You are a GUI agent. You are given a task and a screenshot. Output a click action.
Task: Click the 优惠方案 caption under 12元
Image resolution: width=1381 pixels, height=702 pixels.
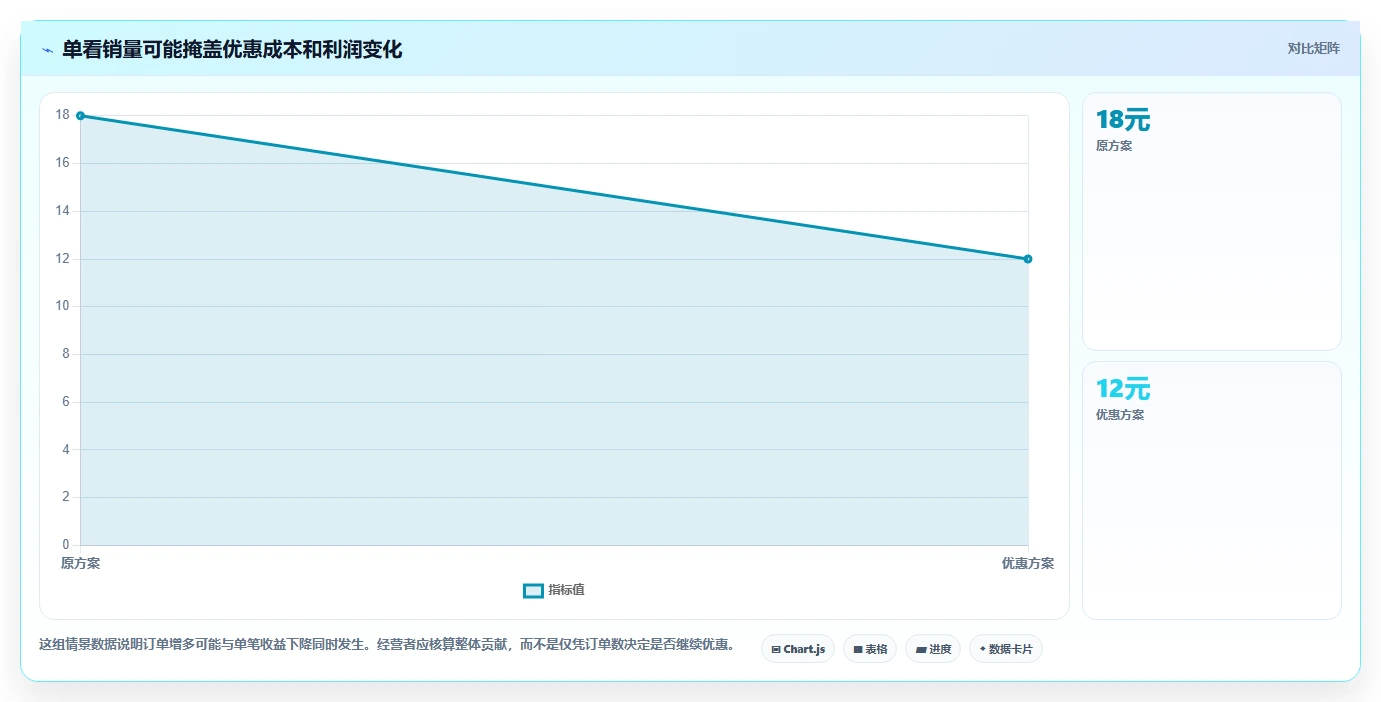click(x=1120, y=415)
